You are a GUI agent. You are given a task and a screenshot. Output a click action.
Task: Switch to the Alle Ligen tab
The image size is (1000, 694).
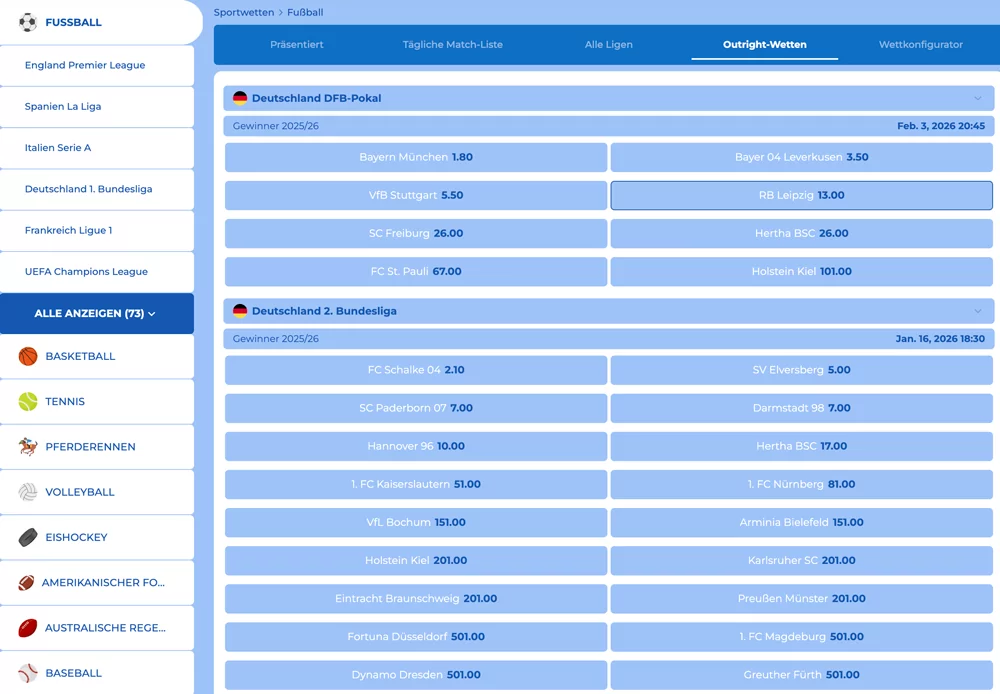[608, 45]
